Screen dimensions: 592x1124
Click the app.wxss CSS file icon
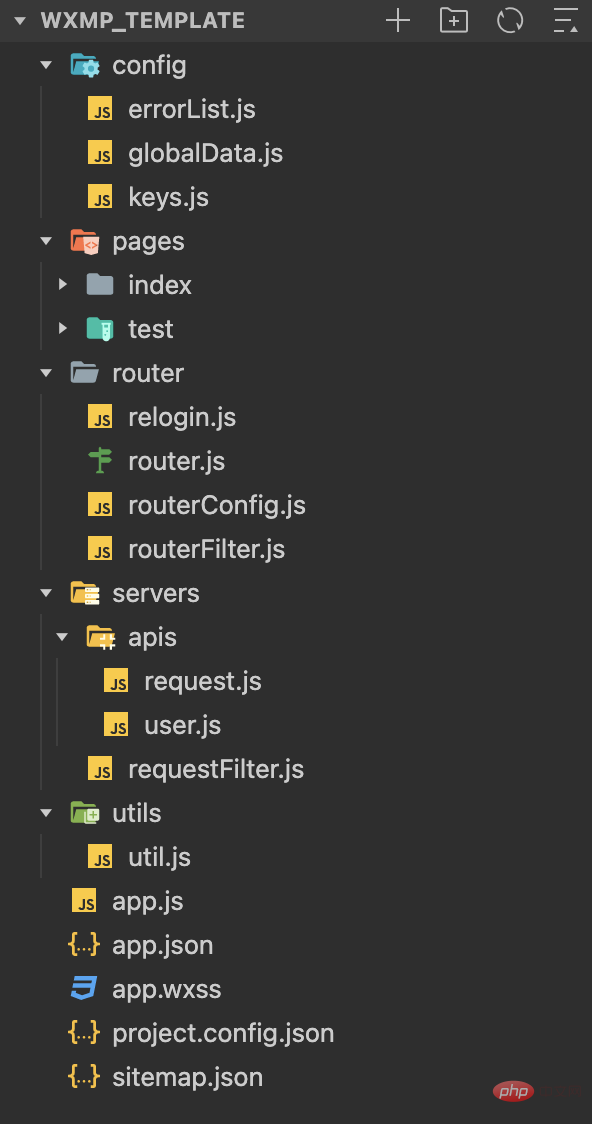84,989
